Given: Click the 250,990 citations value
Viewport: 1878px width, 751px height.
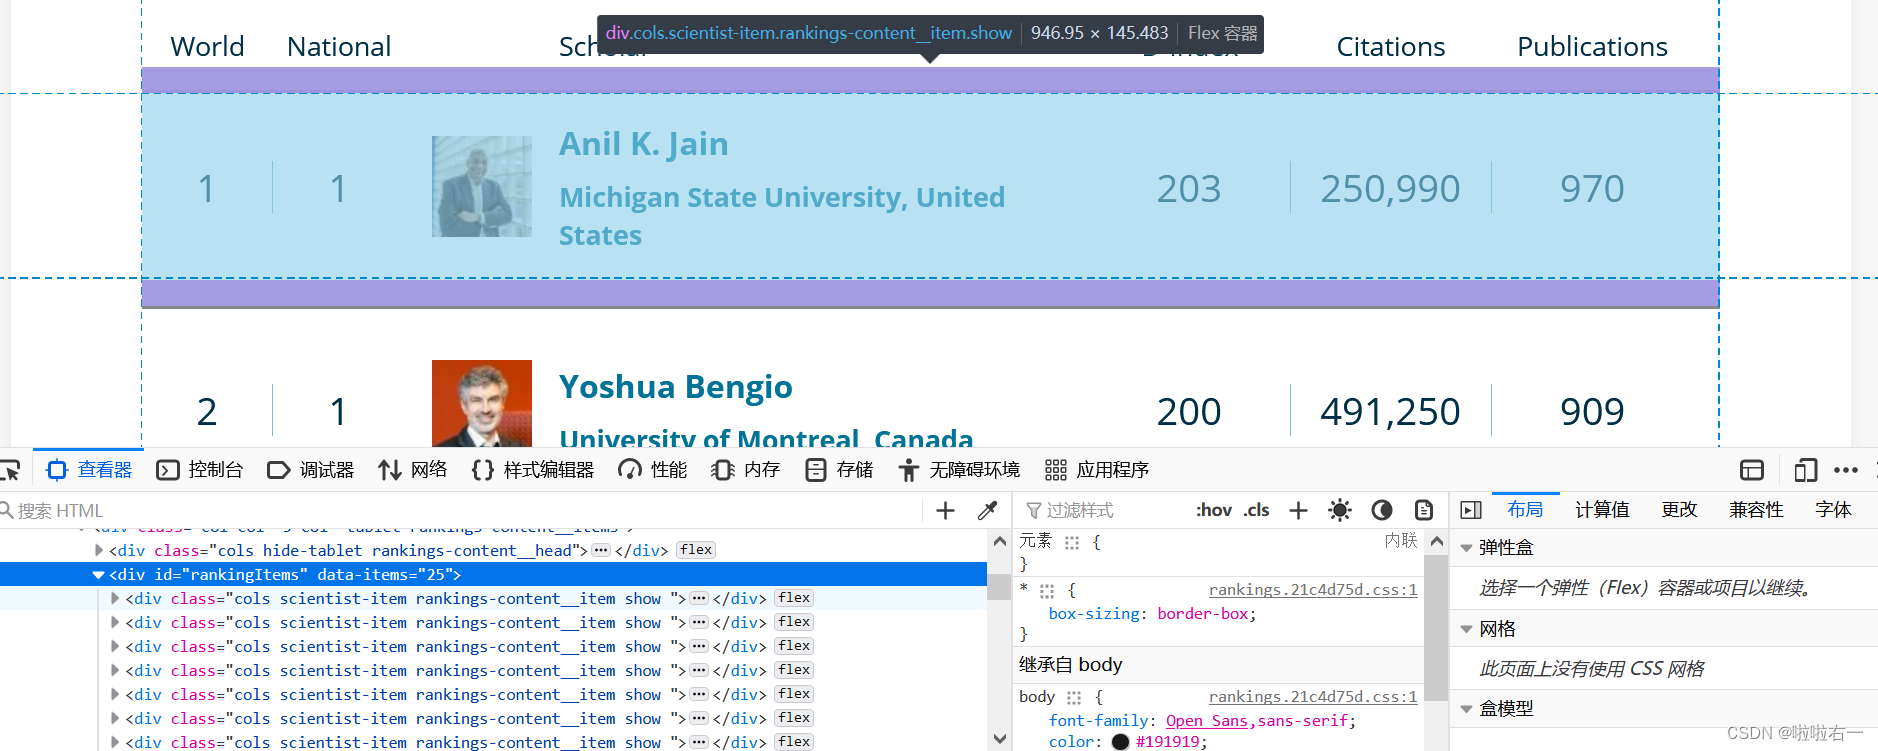Looking at the screenshot, I should pyautogui.click(x=1390, y=189).
